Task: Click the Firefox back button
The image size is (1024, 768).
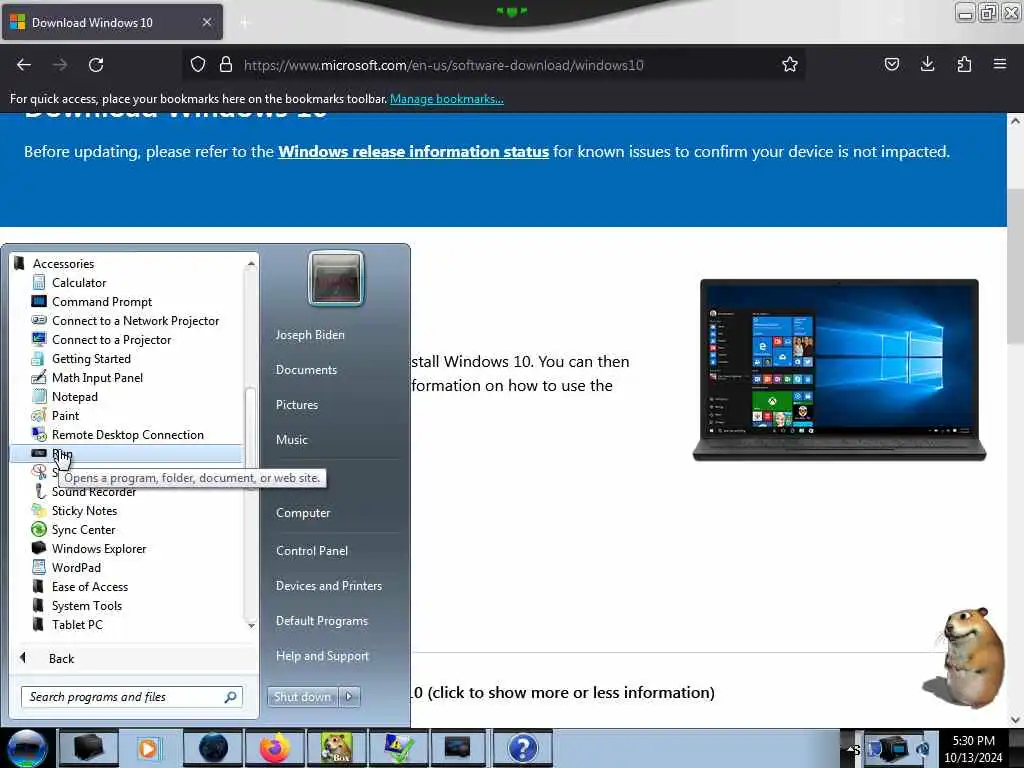Action: tap(24, 65)
